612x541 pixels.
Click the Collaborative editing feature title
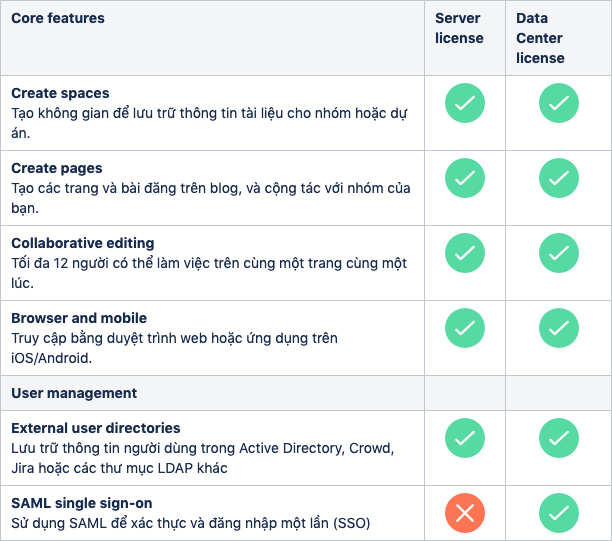(83, 243)
